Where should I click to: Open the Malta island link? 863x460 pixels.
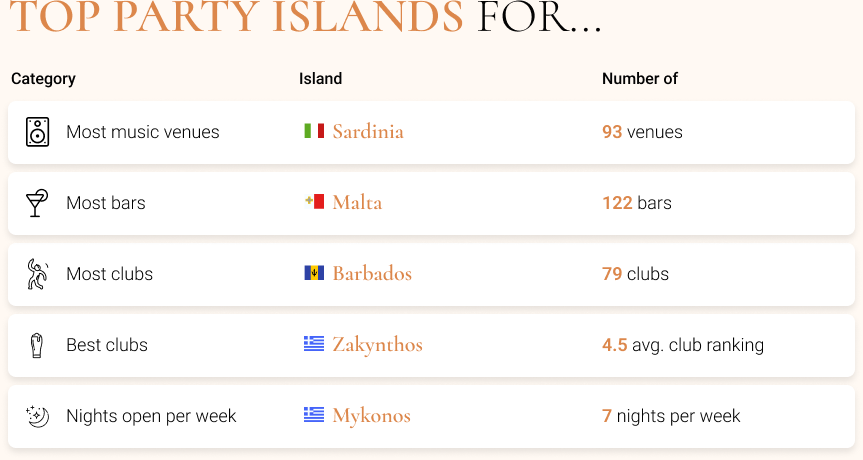[357, 202]
